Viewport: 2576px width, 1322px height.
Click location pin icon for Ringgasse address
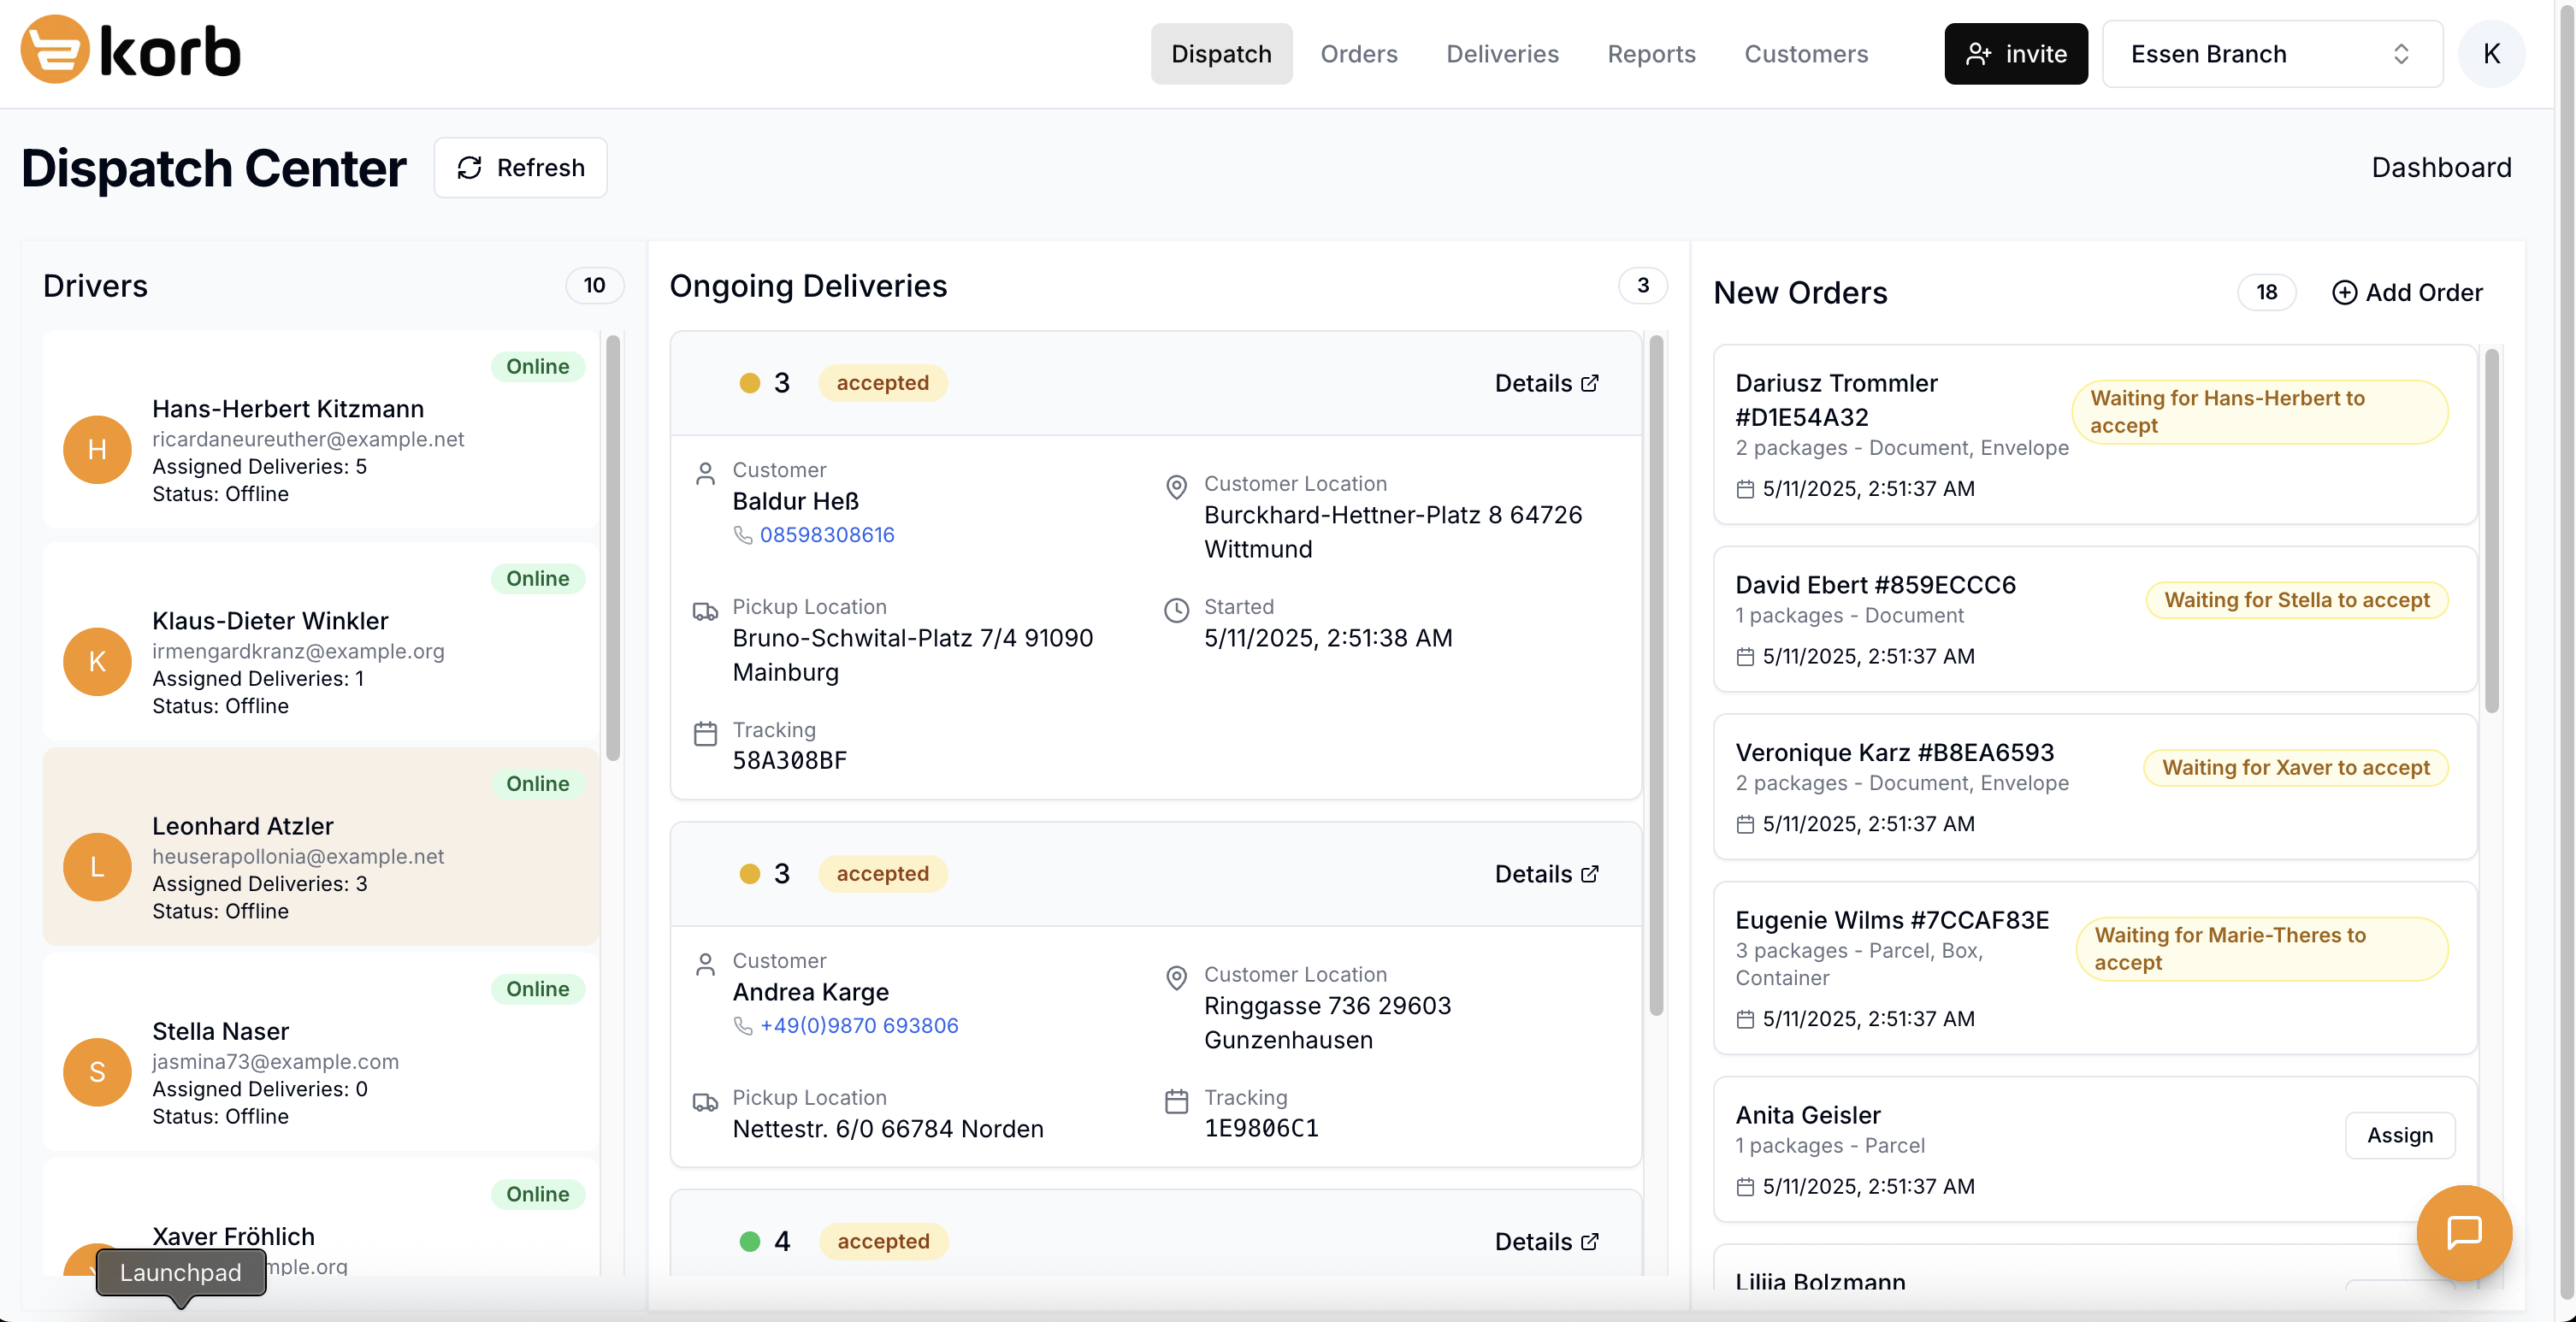tap(1176, 978)
